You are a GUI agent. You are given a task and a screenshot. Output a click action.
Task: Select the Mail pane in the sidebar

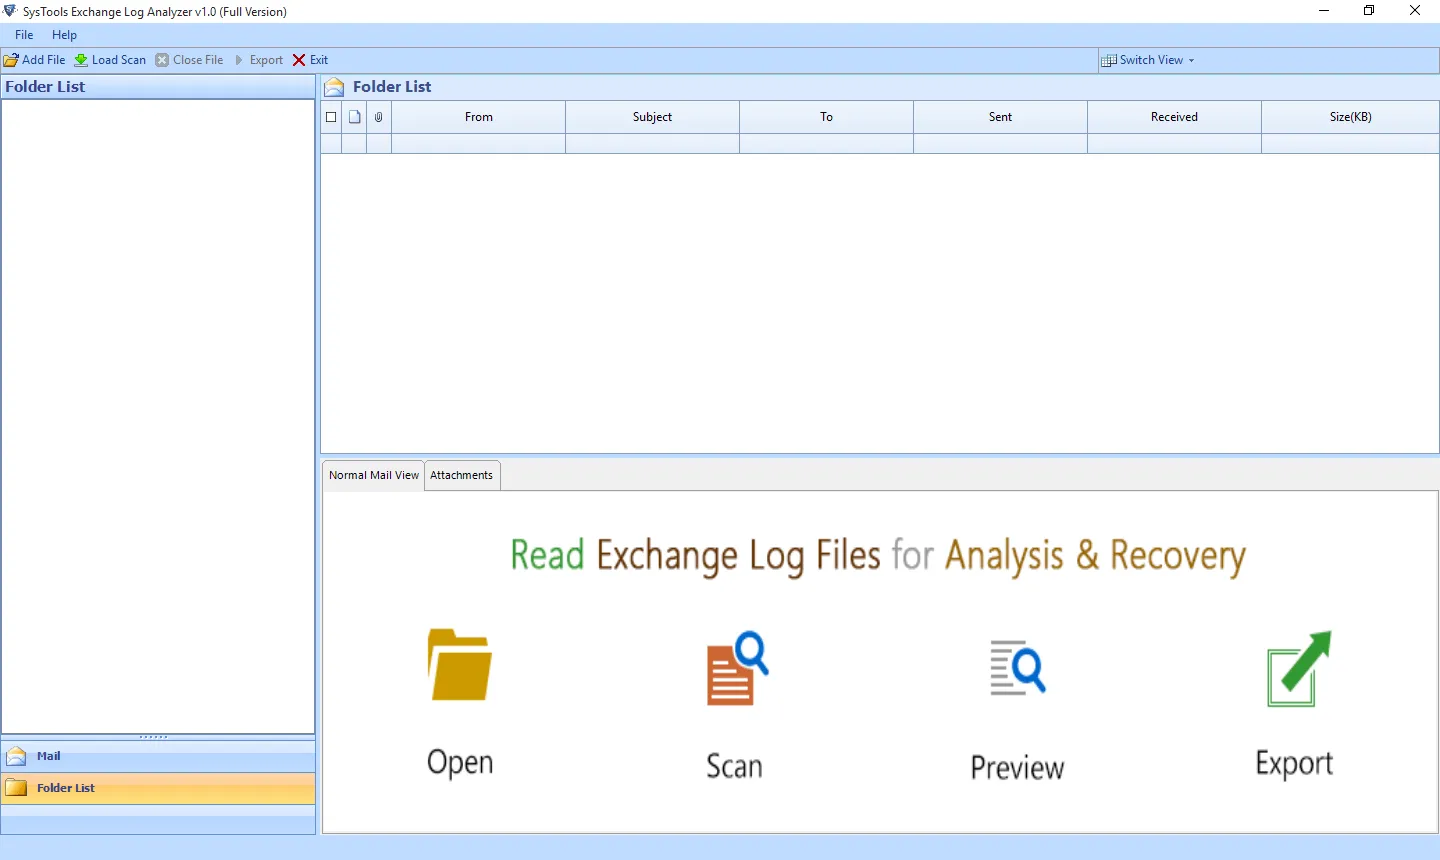(x=158, y=756)
